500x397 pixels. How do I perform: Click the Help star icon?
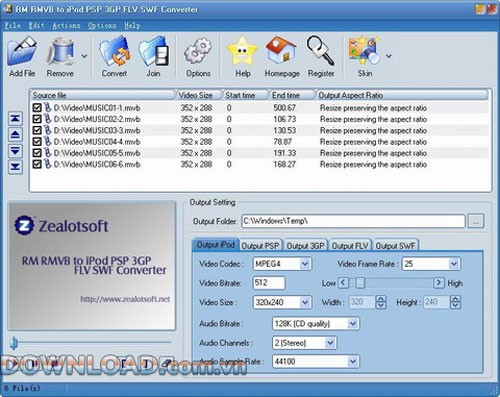click(x=242, y=51)
